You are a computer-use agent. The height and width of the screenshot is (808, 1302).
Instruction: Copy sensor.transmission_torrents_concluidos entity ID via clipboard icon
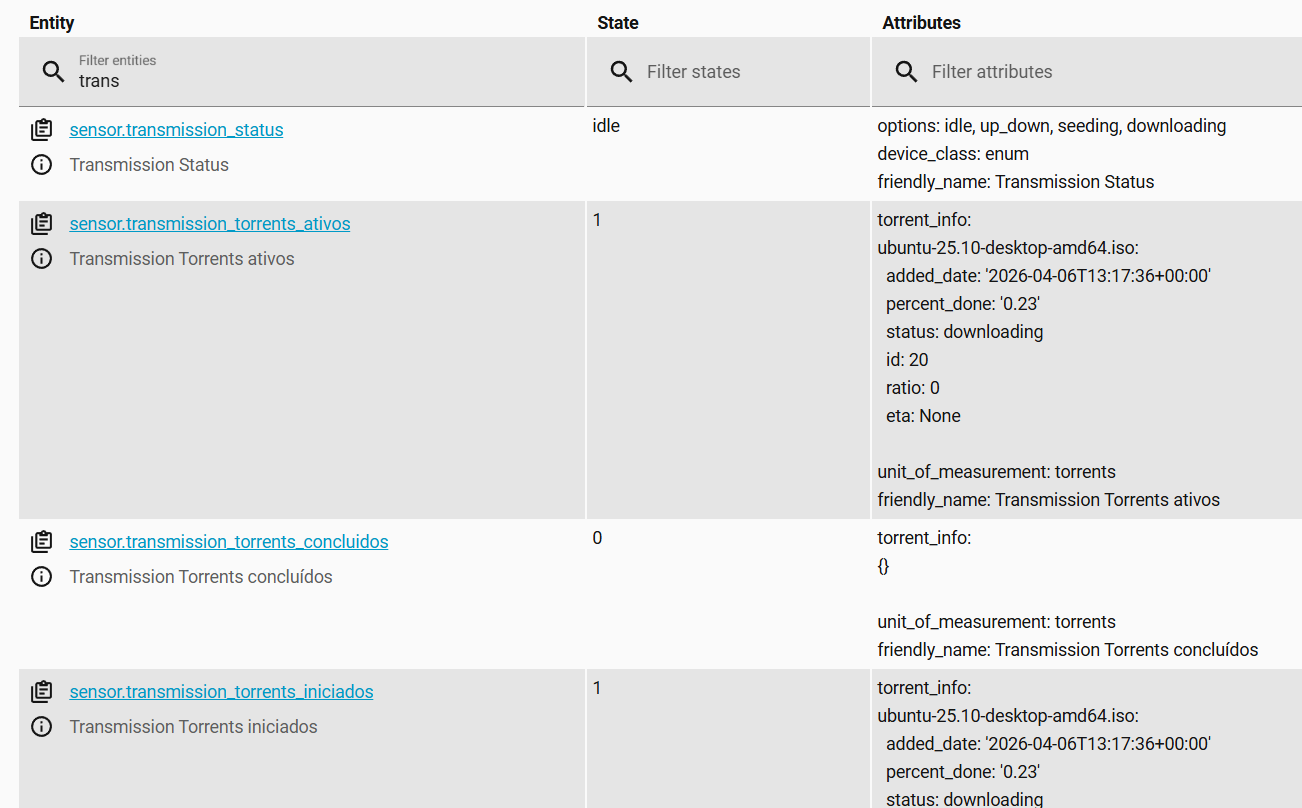click(x=41, y=542)
